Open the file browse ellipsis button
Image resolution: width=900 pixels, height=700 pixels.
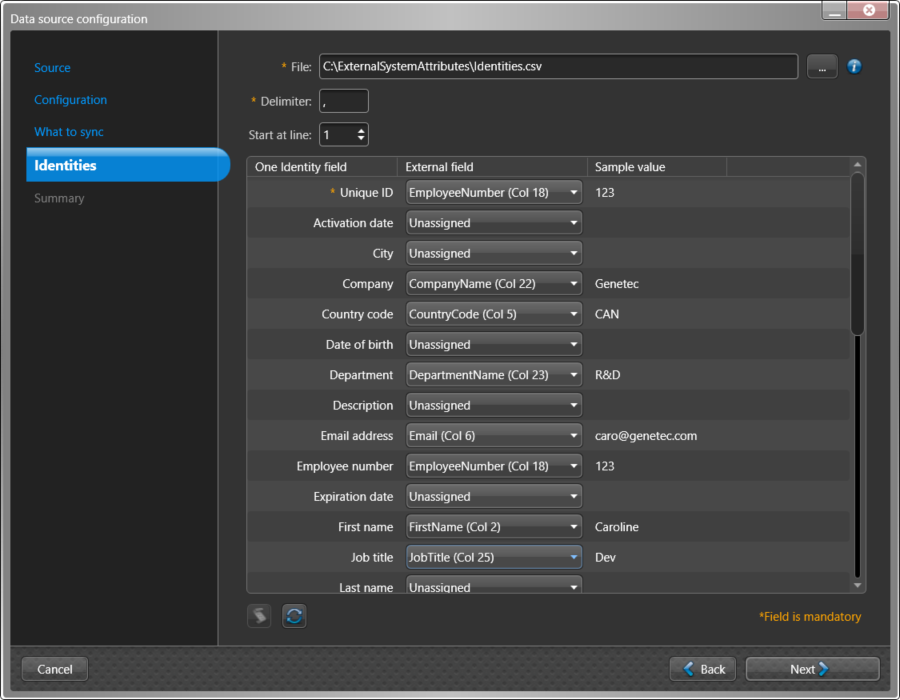click(821, 67)
